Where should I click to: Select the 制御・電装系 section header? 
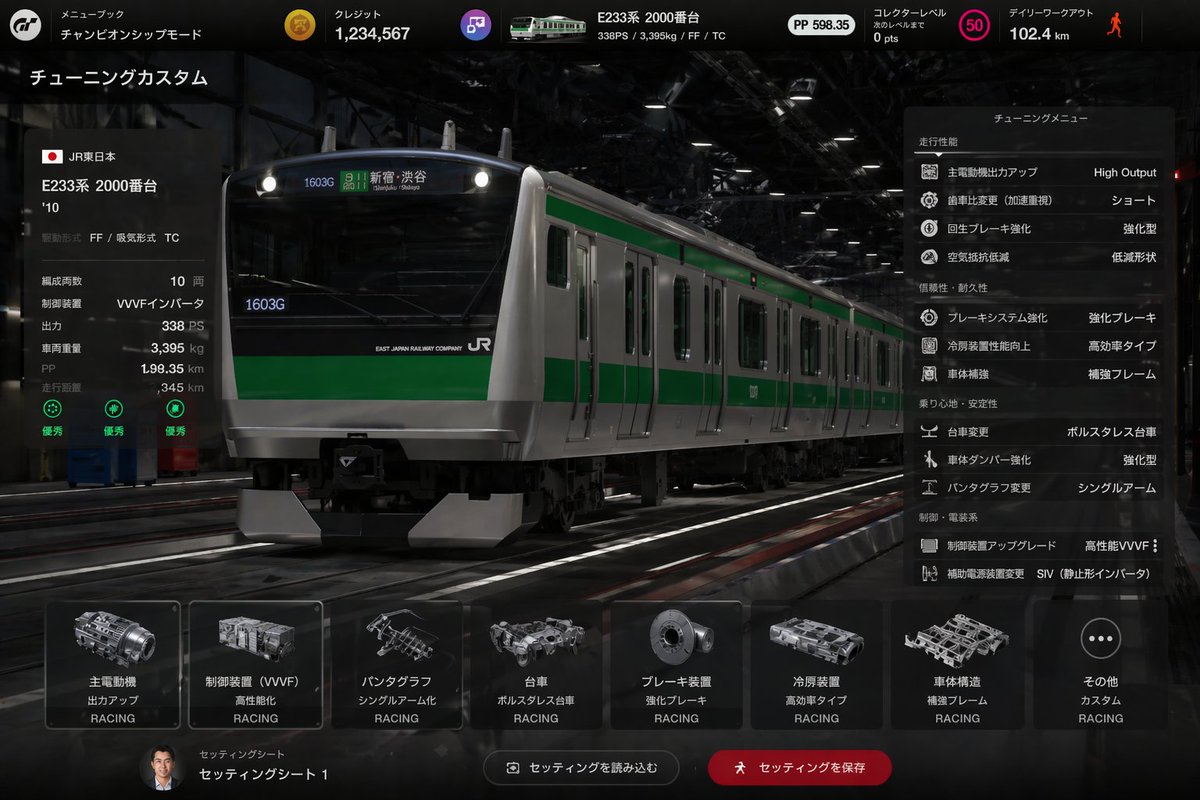coord(948,517)
